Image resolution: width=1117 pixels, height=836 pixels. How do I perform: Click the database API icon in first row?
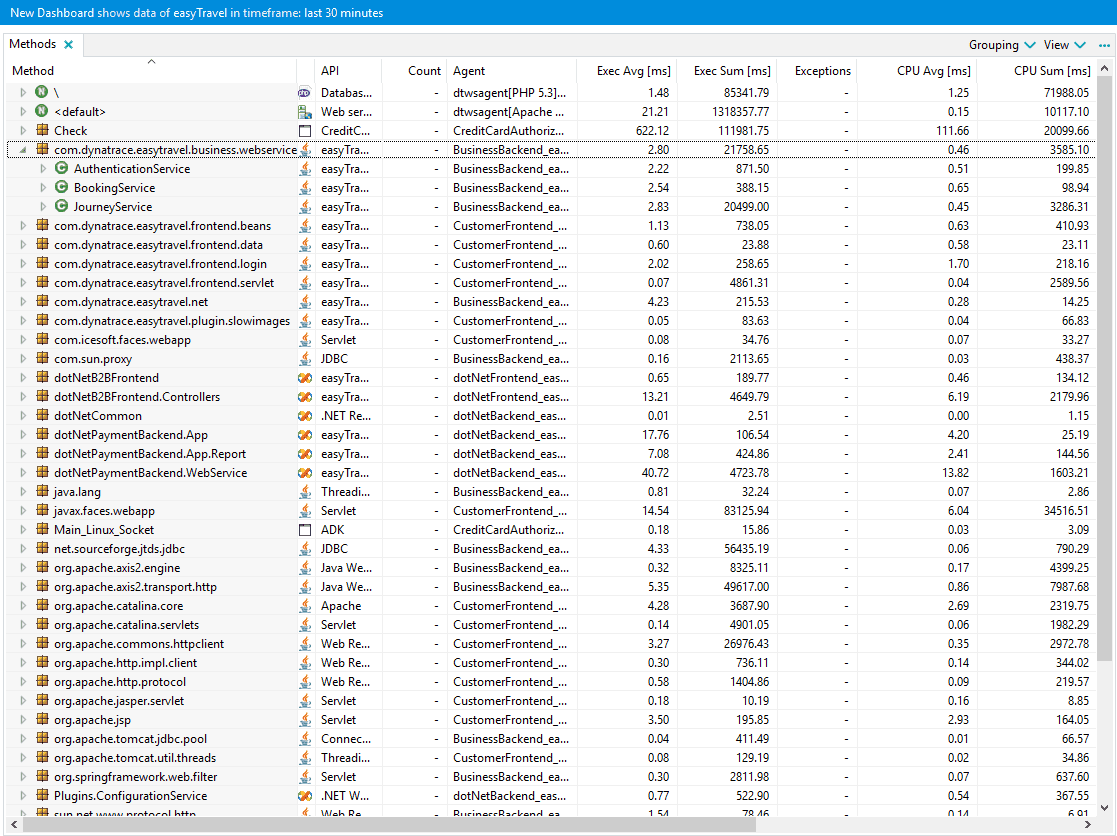305,93
